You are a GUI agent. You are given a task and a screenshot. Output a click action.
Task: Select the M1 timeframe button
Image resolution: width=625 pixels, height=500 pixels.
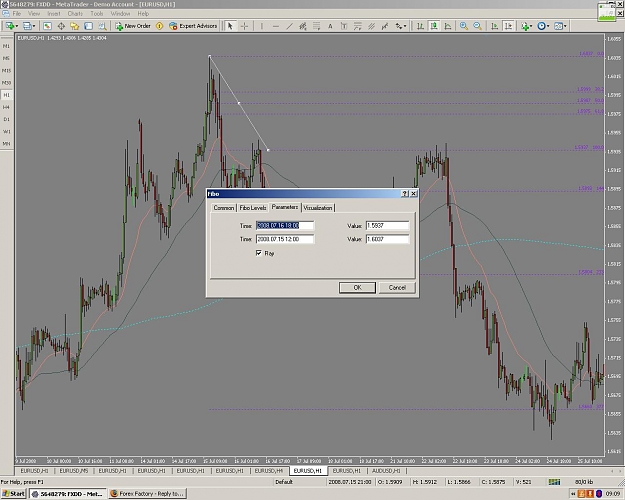click(6, 46)
